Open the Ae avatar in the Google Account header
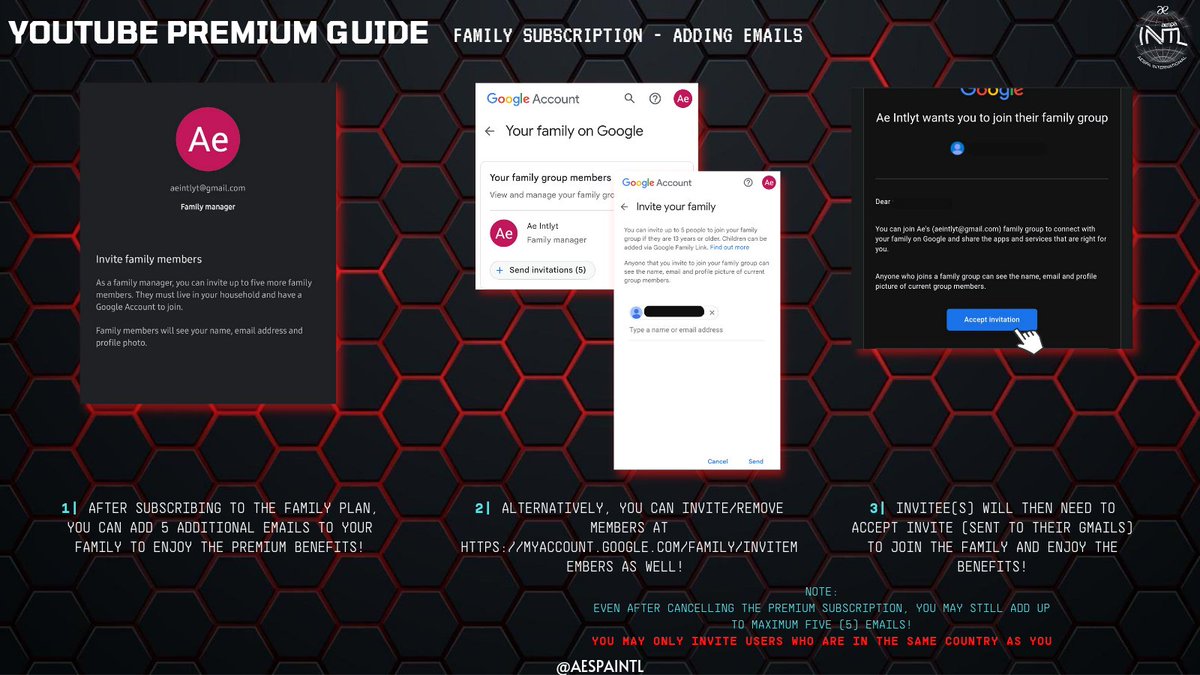The width and height of the screenshot is (1200, 675). coord(683,98)
